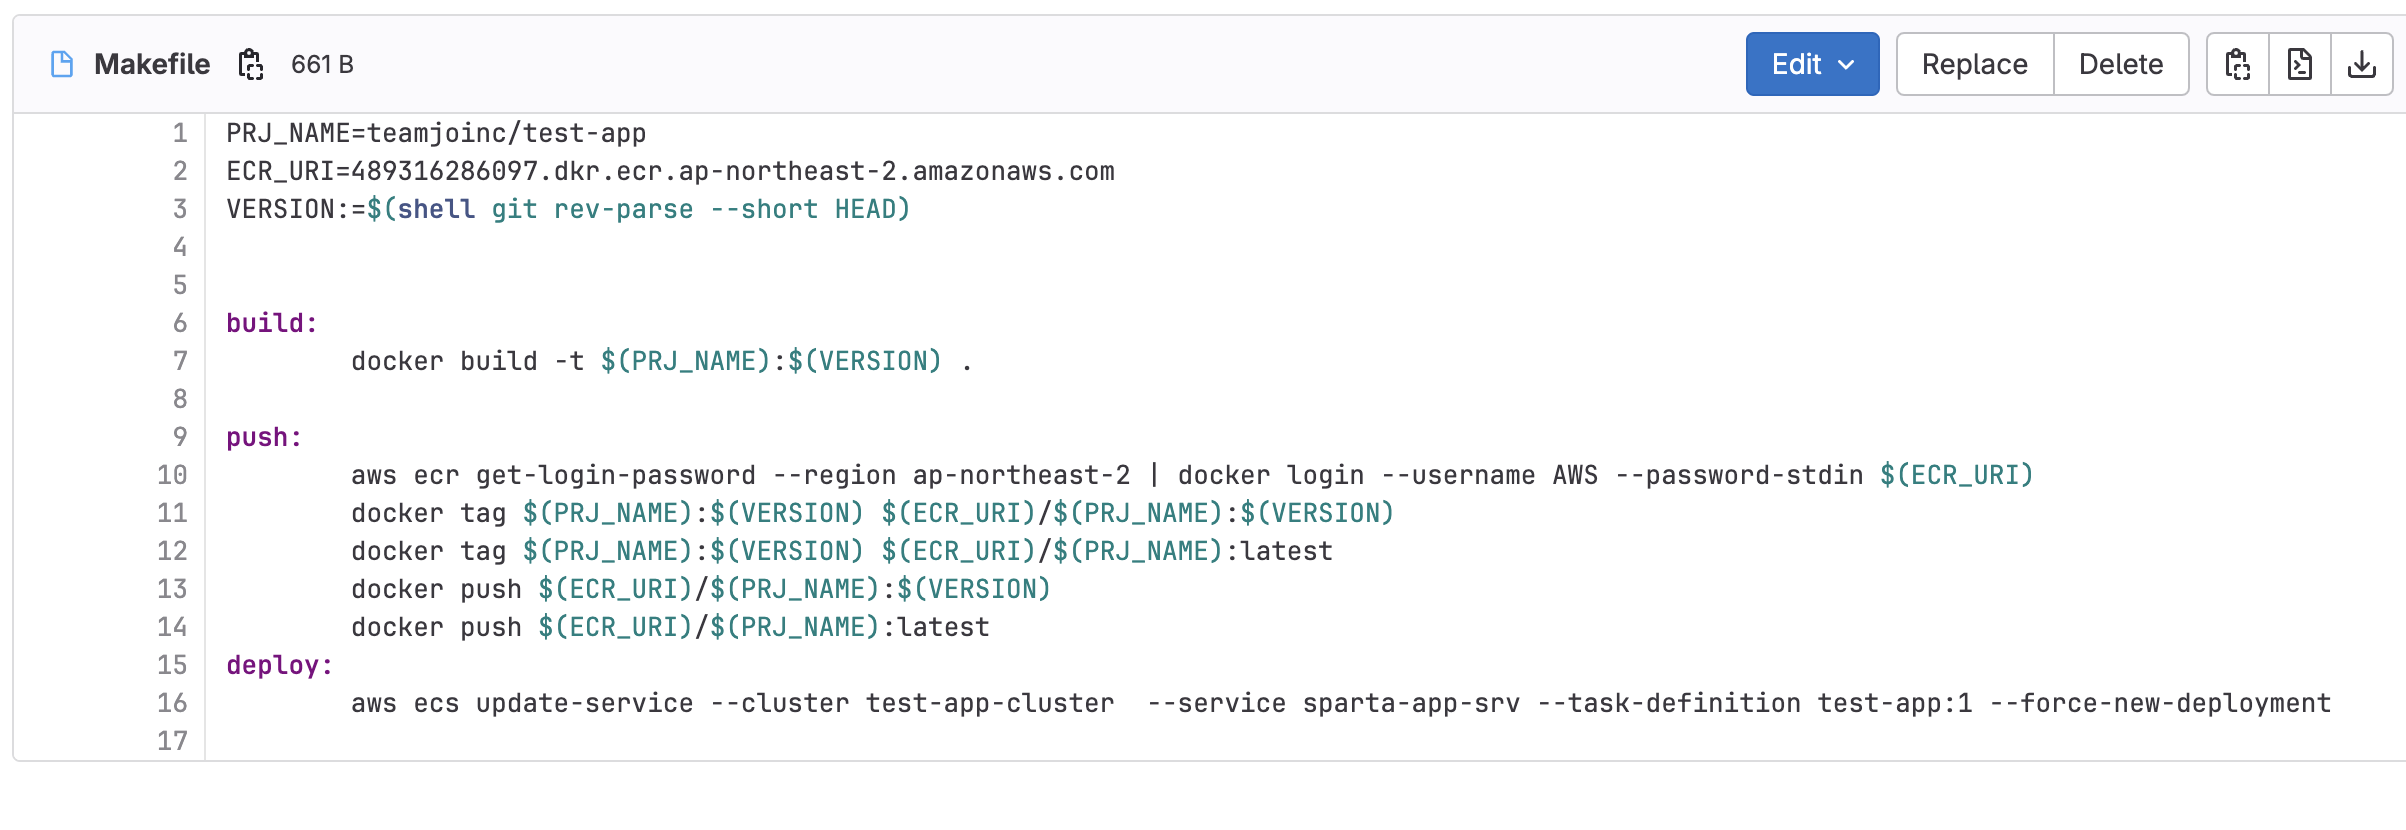
Task: Click the Replace button
Action: pos(1975,64)
